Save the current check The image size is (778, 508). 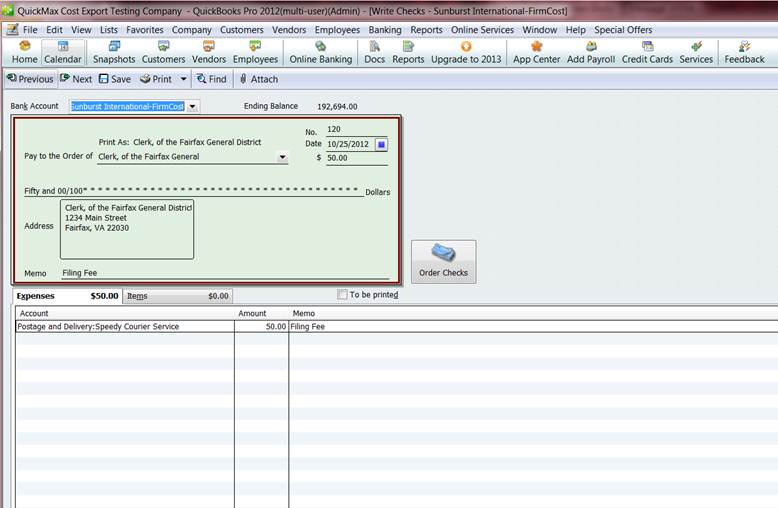pyautogui.click(x=115, y=79)
